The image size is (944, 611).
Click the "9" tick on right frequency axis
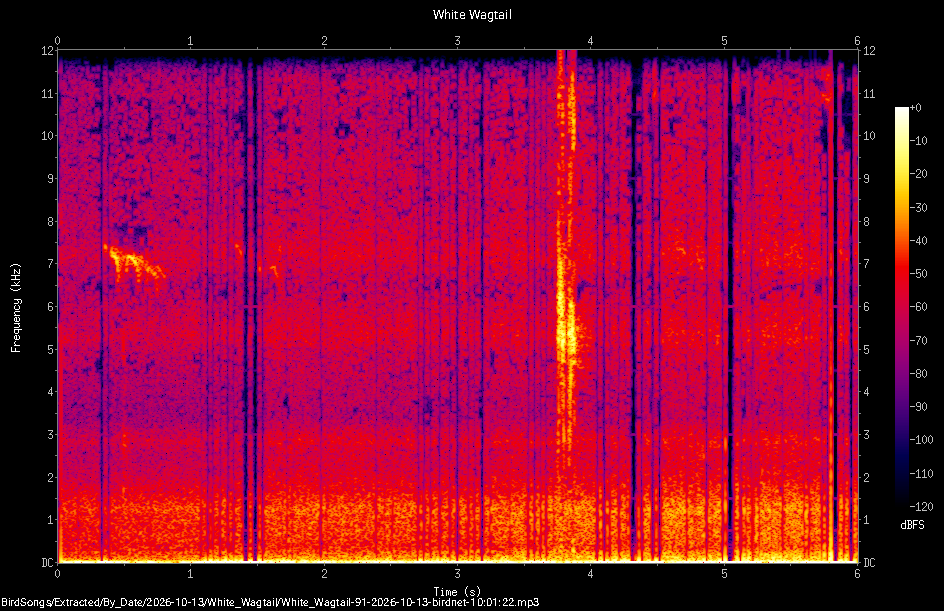click(866, 179)
